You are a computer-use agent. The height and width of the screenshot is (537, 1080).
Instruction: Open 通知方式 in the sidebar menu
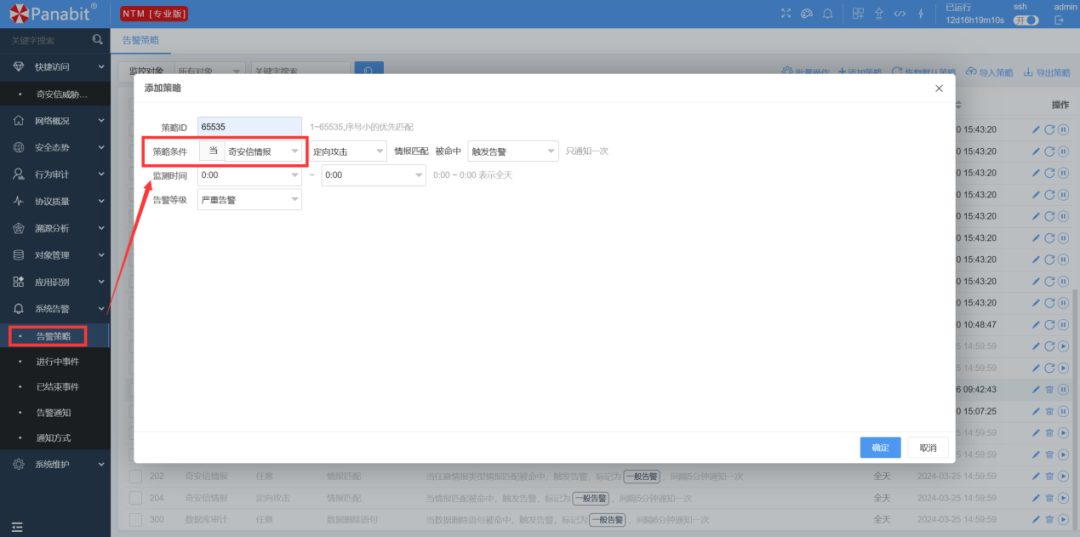pyautogui.click(x=53, y=438)
